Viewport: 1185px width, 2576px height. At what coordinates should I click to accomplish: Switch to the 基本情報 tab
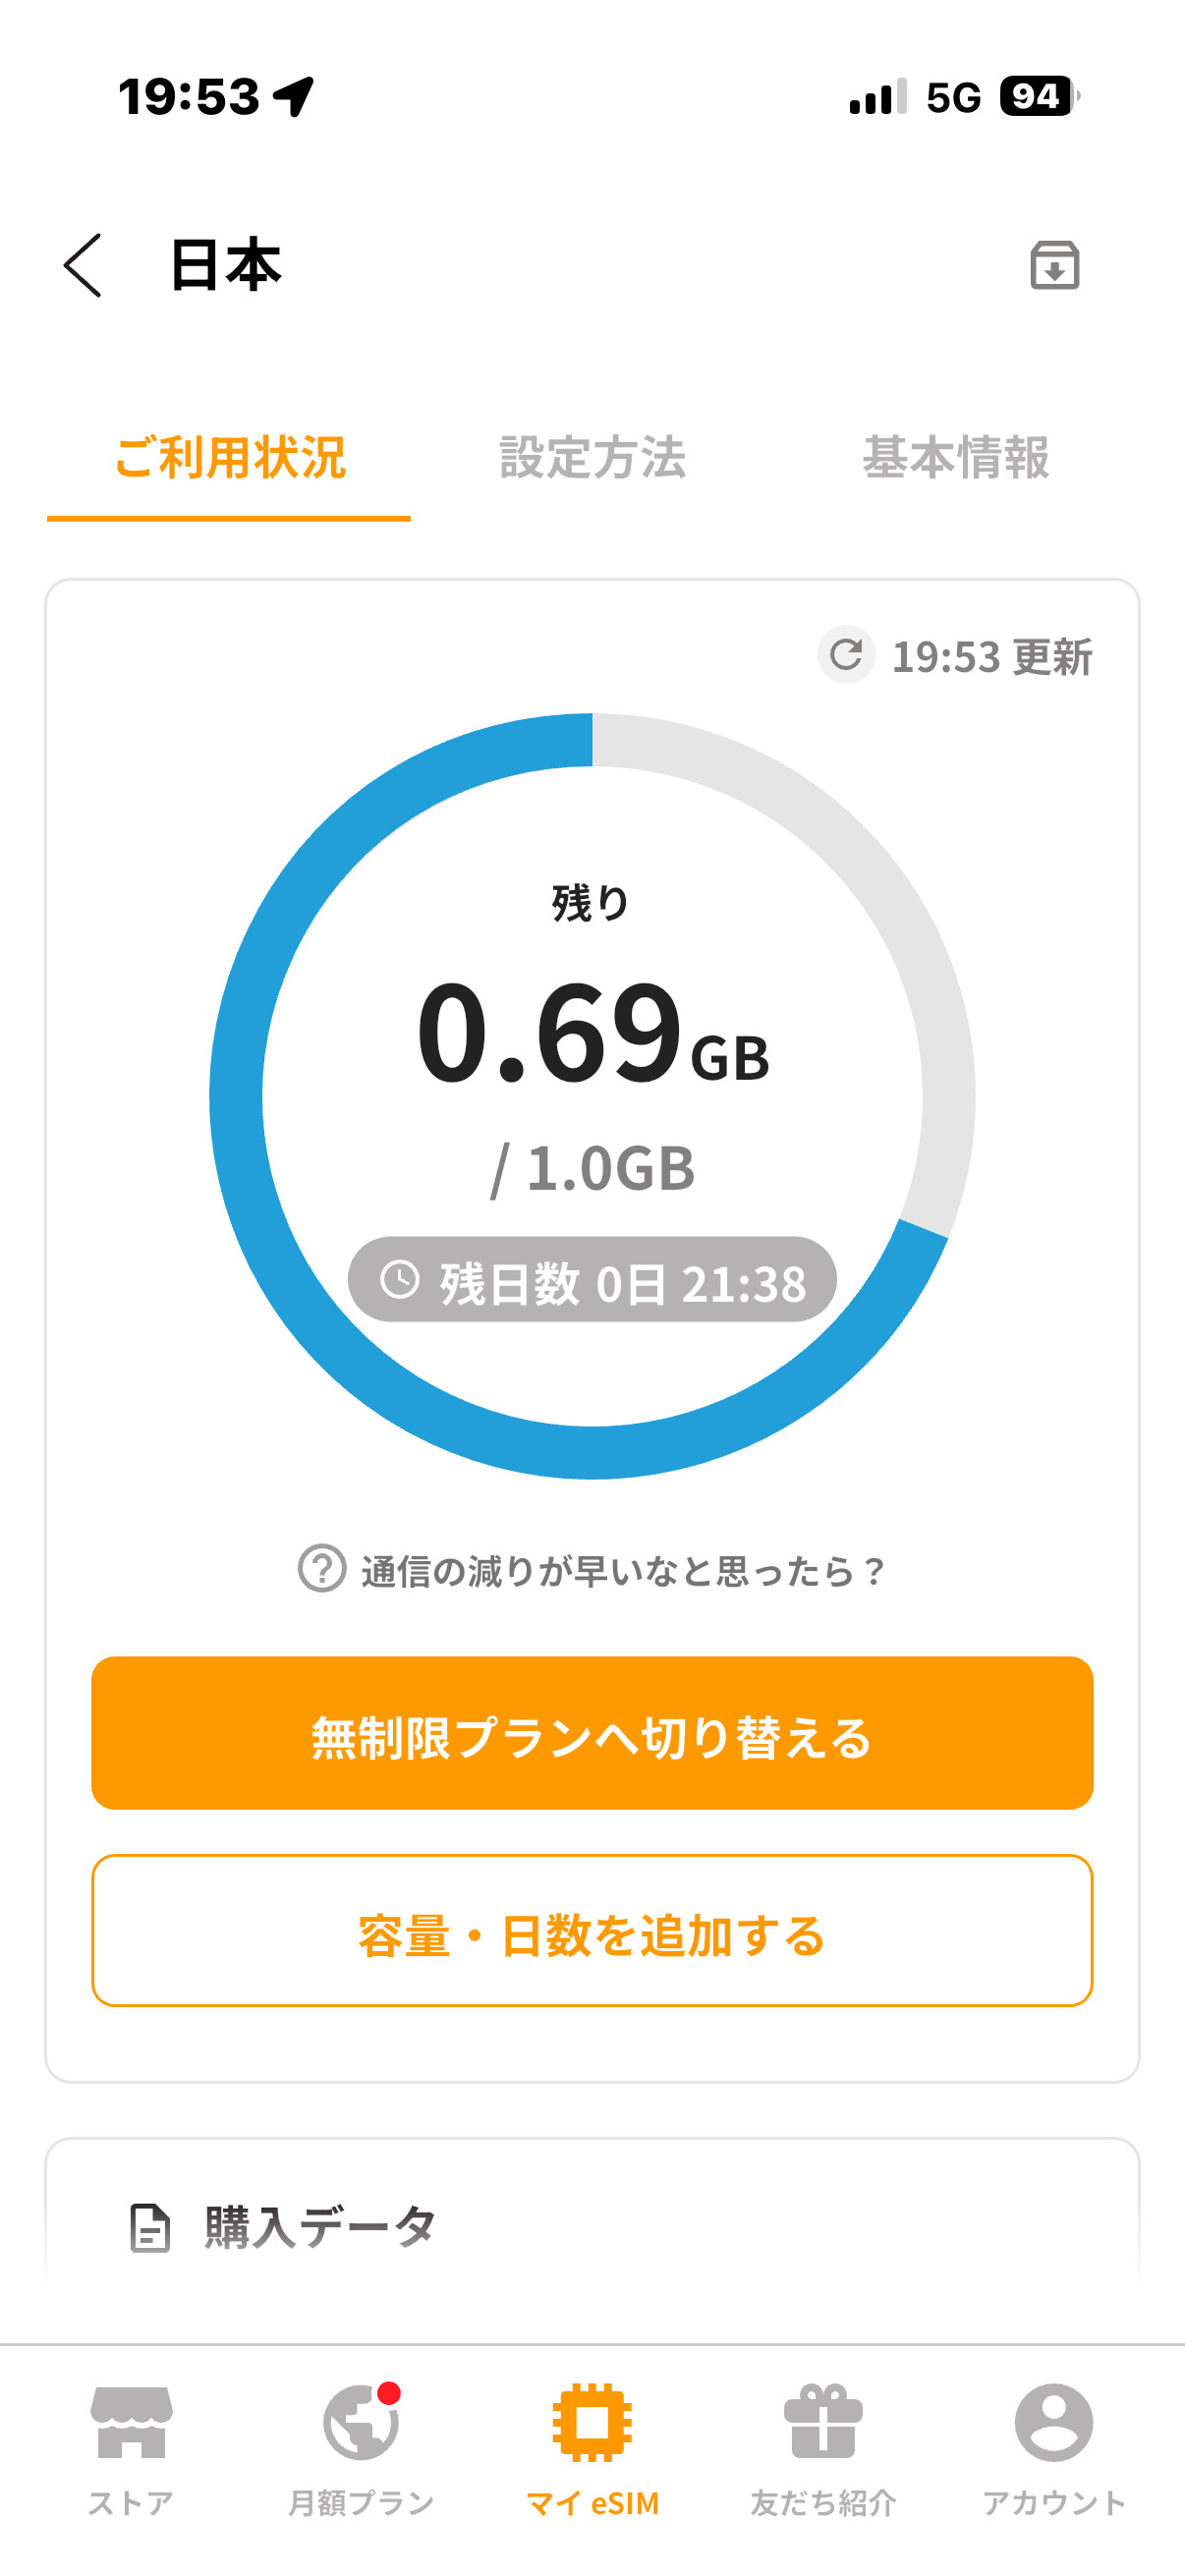click(955, 458)
